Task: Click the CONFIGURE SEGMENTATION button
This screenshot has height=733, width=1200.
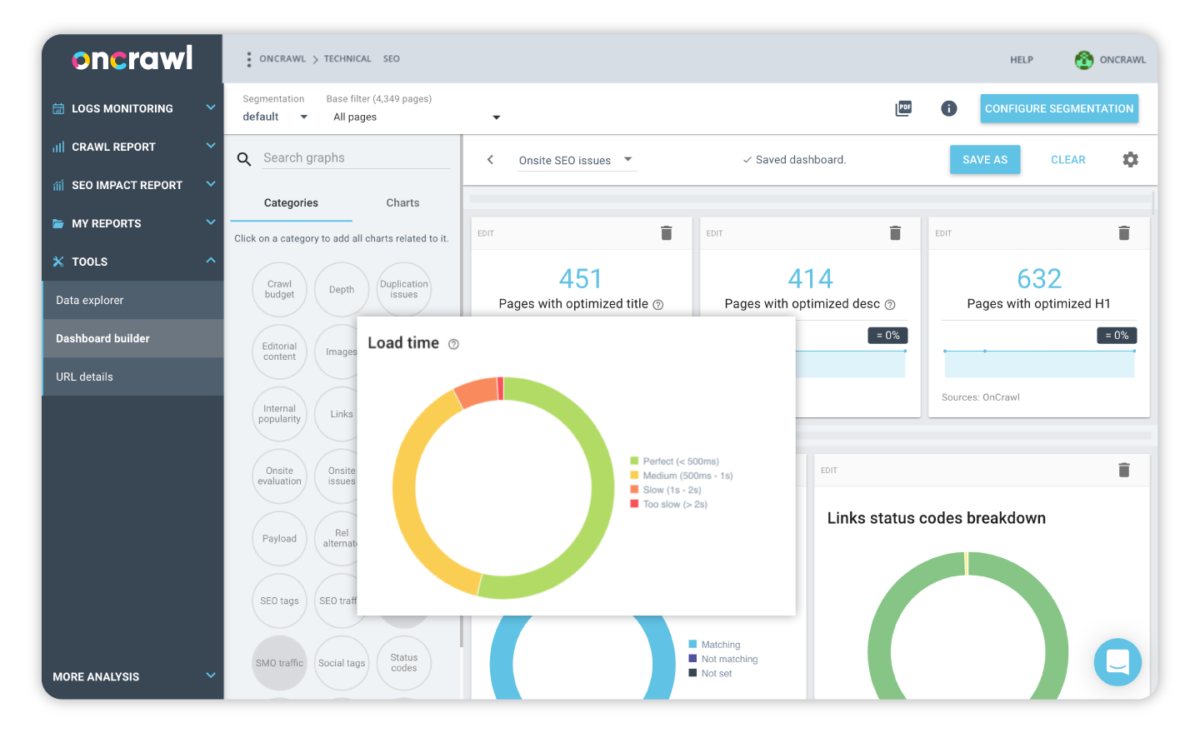Action: [1059, 109]
